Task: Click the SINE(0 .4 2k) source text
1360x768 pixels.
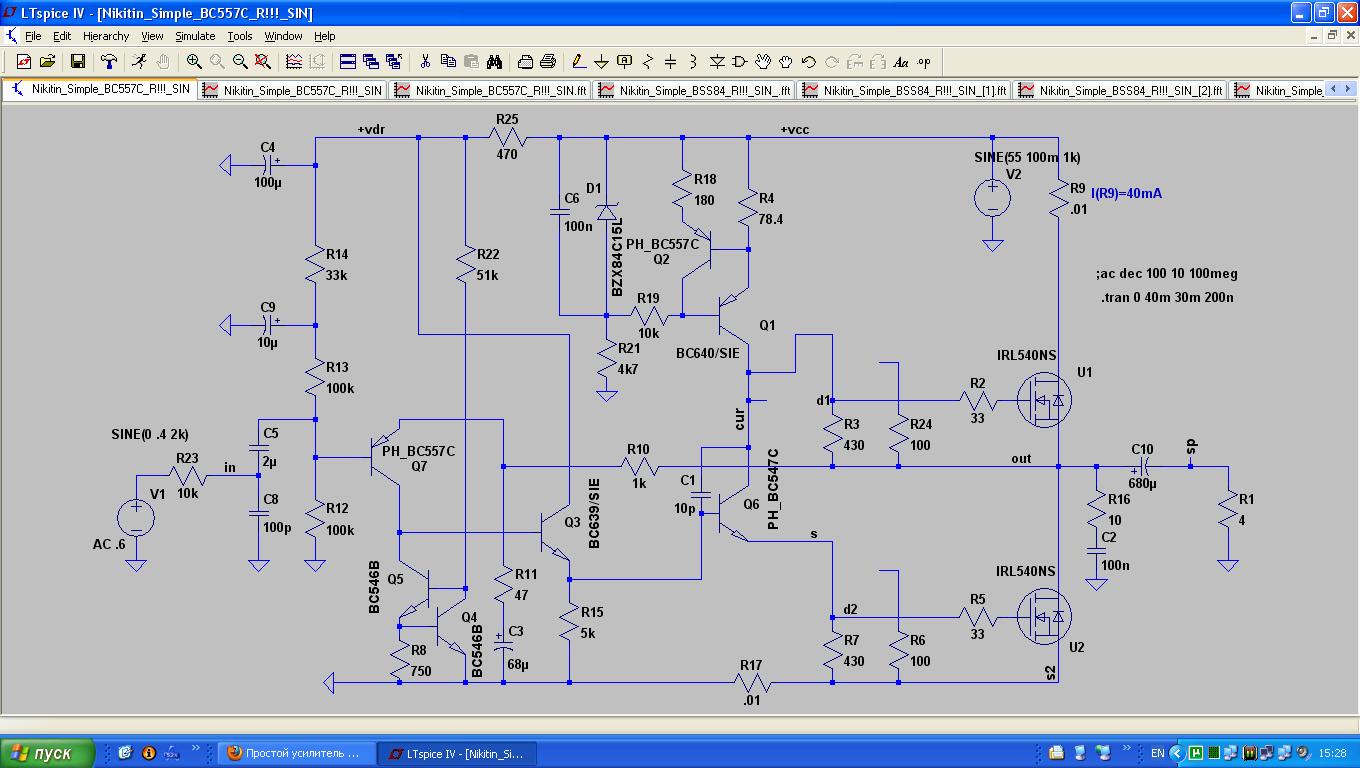Action: click(x=150, y=434)
